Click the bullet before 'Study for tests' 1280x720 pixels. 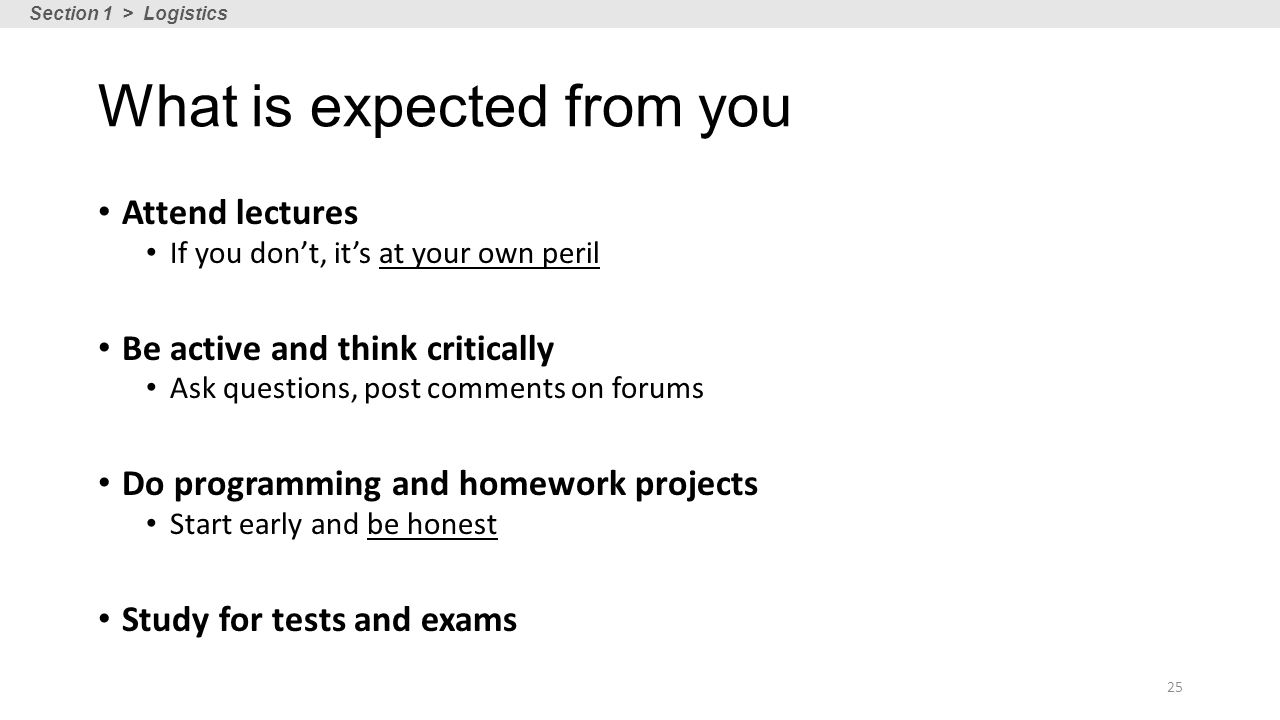pos(104,619)
